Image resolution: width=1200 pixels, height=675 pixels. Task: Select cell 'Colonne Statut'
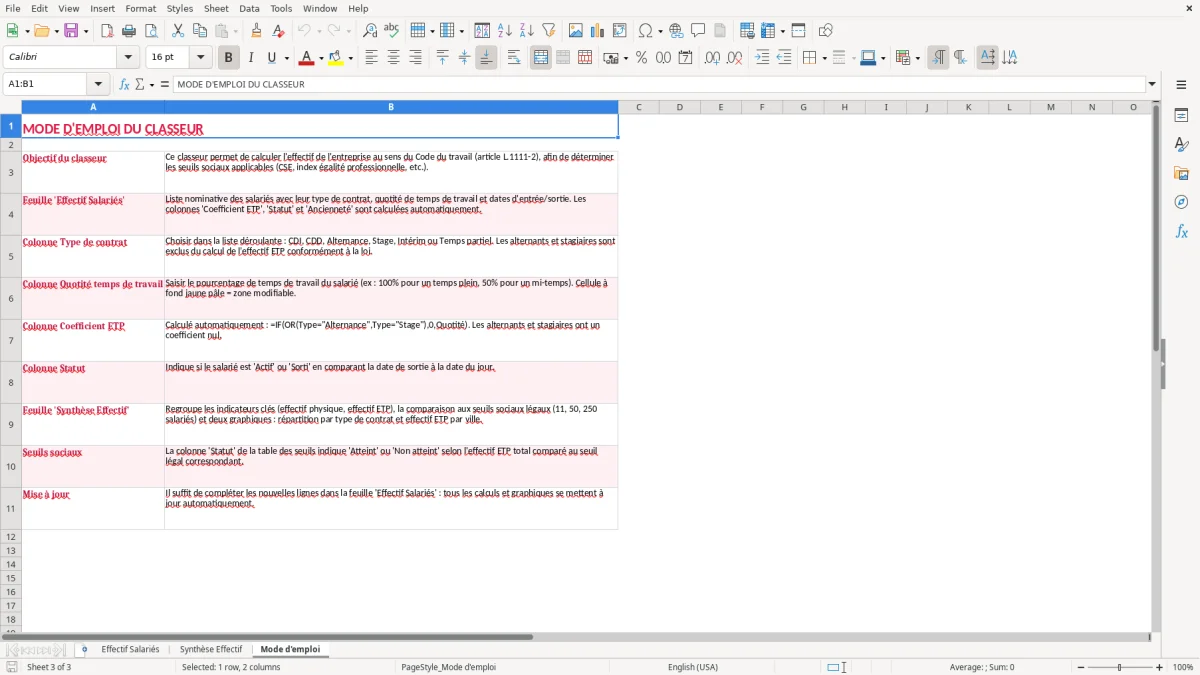(x=93, y=382)
